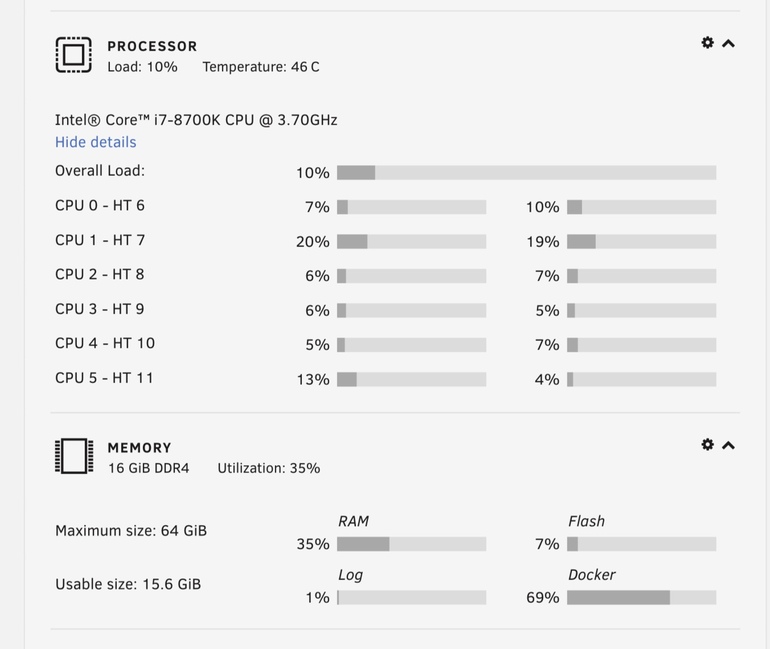This screenshot has width=770, height=649.
Task: Click the Processor chip icon
Action: click(73, 55)
